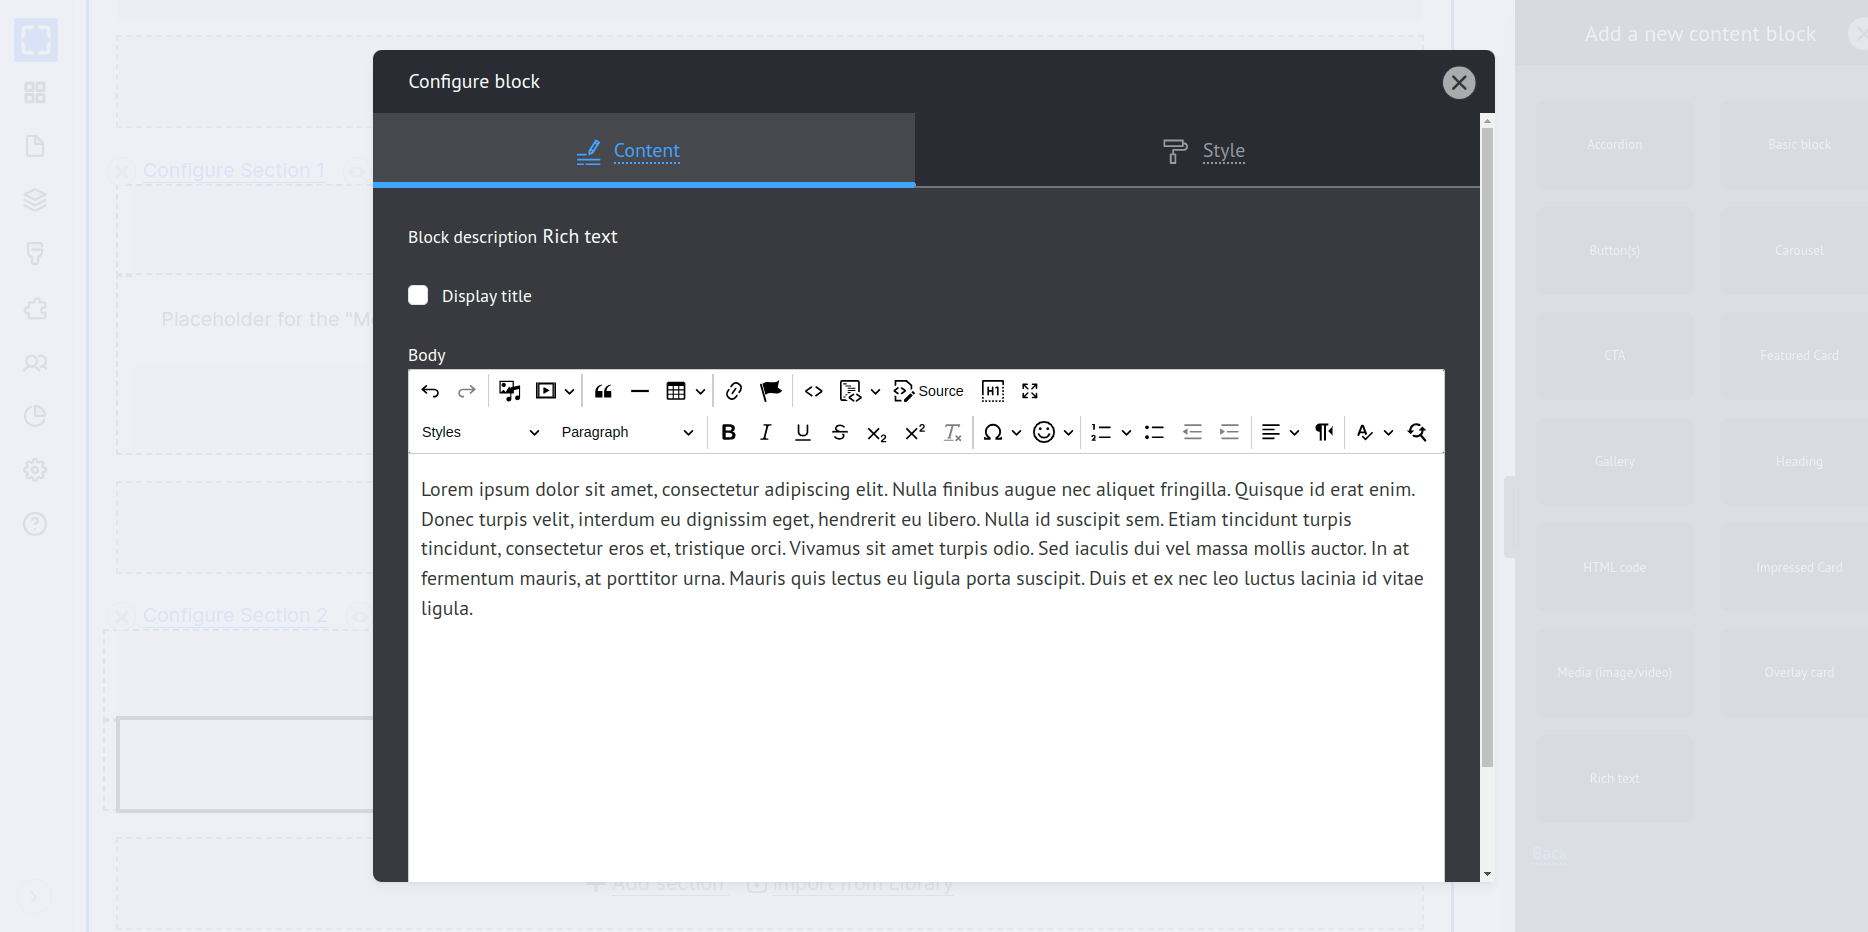Viewport: 1868px width, 932px height.
Task: Open Configure Section 1 link behind dialog
Action: pos(234,171)
